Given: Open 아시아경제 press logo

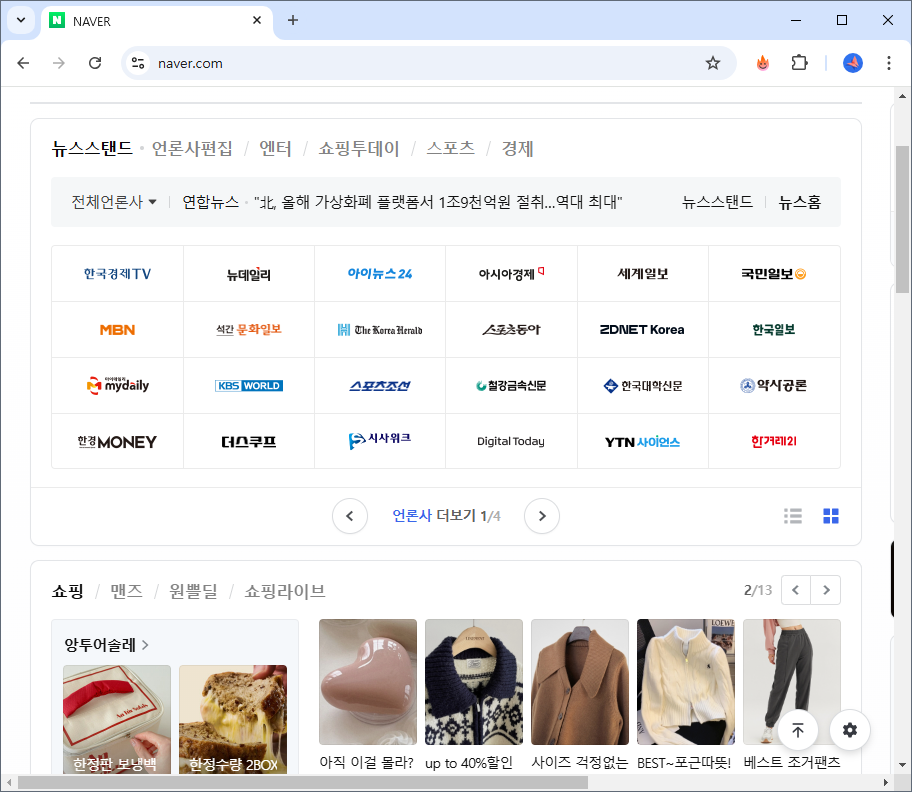Looking at the screenshot, I should tap(511, 274).
